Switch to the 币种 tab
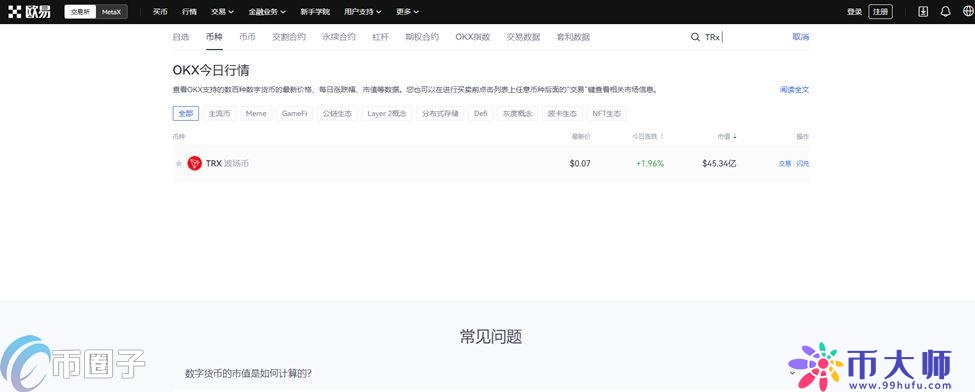975x392 pixels. [214, 37]
